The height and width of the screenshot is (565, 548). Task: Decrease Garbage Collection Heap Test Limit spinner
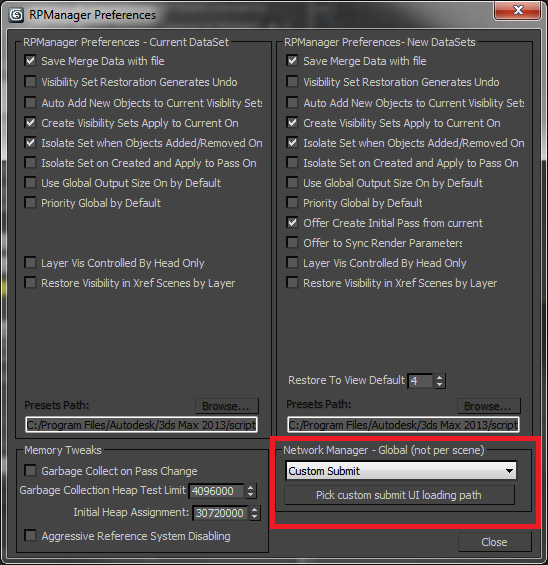[250, 495]
